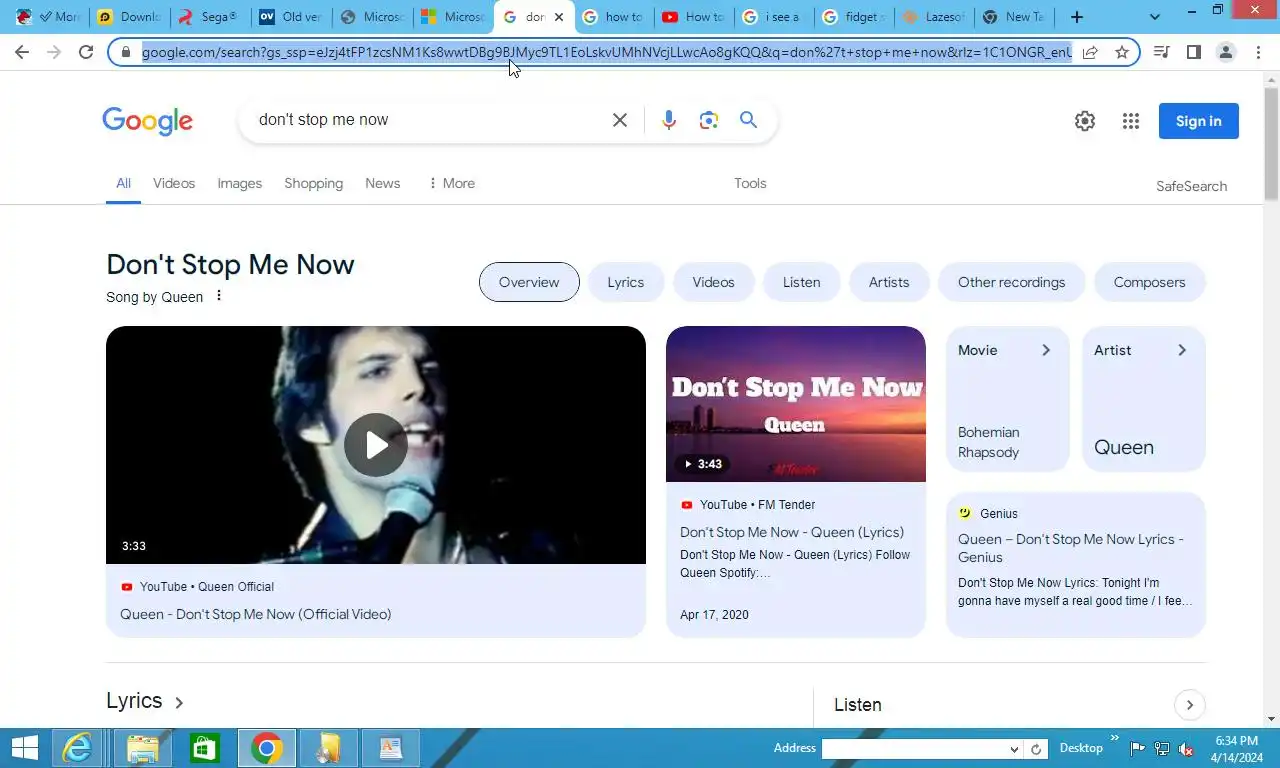Open the tab search dropdown arrow

pyautogui.click(x=1155, y=17)
